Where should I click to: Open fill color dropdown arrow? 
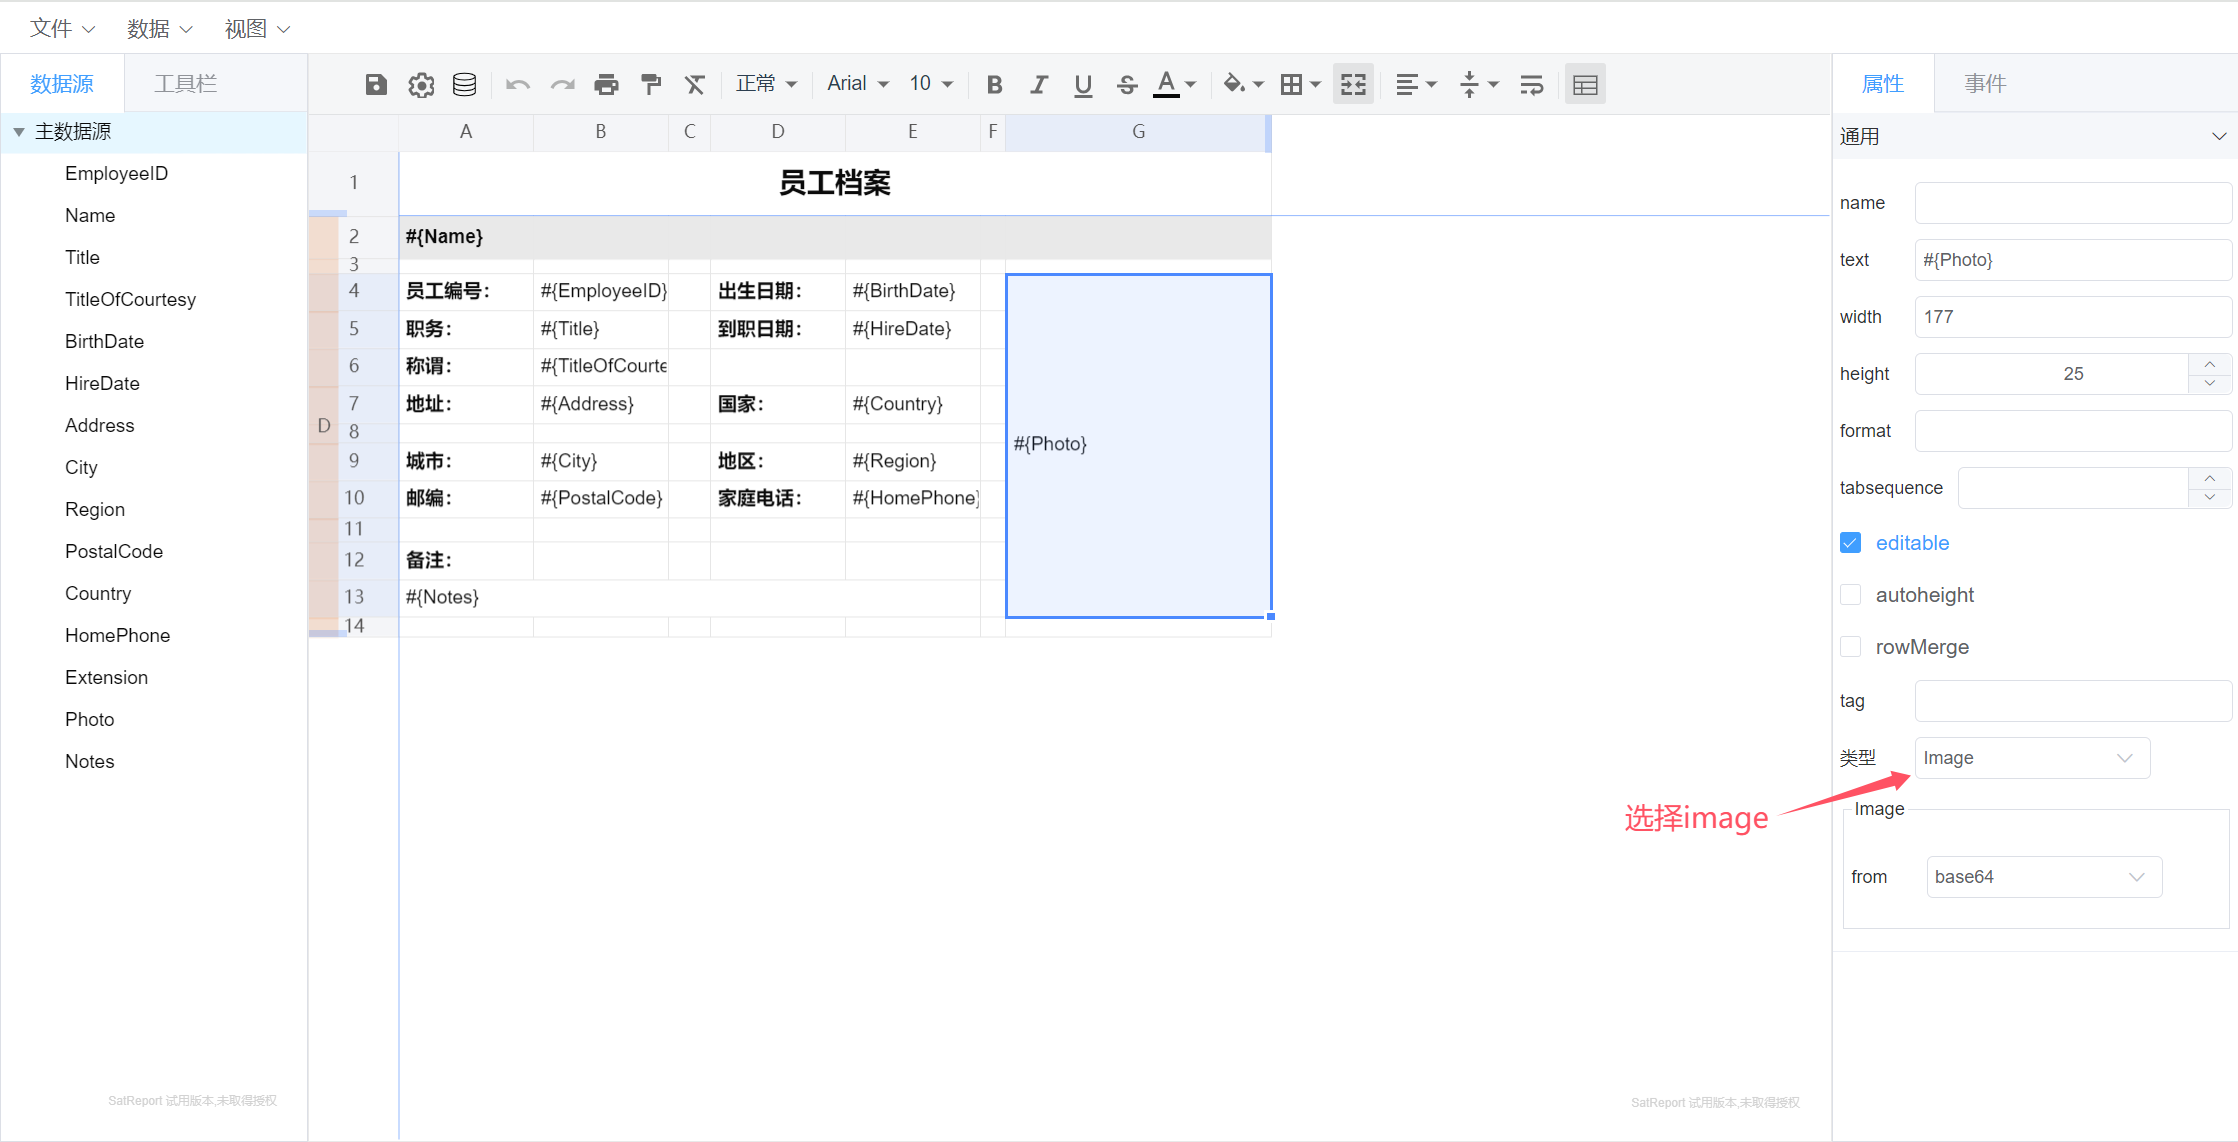[1258, 85]
